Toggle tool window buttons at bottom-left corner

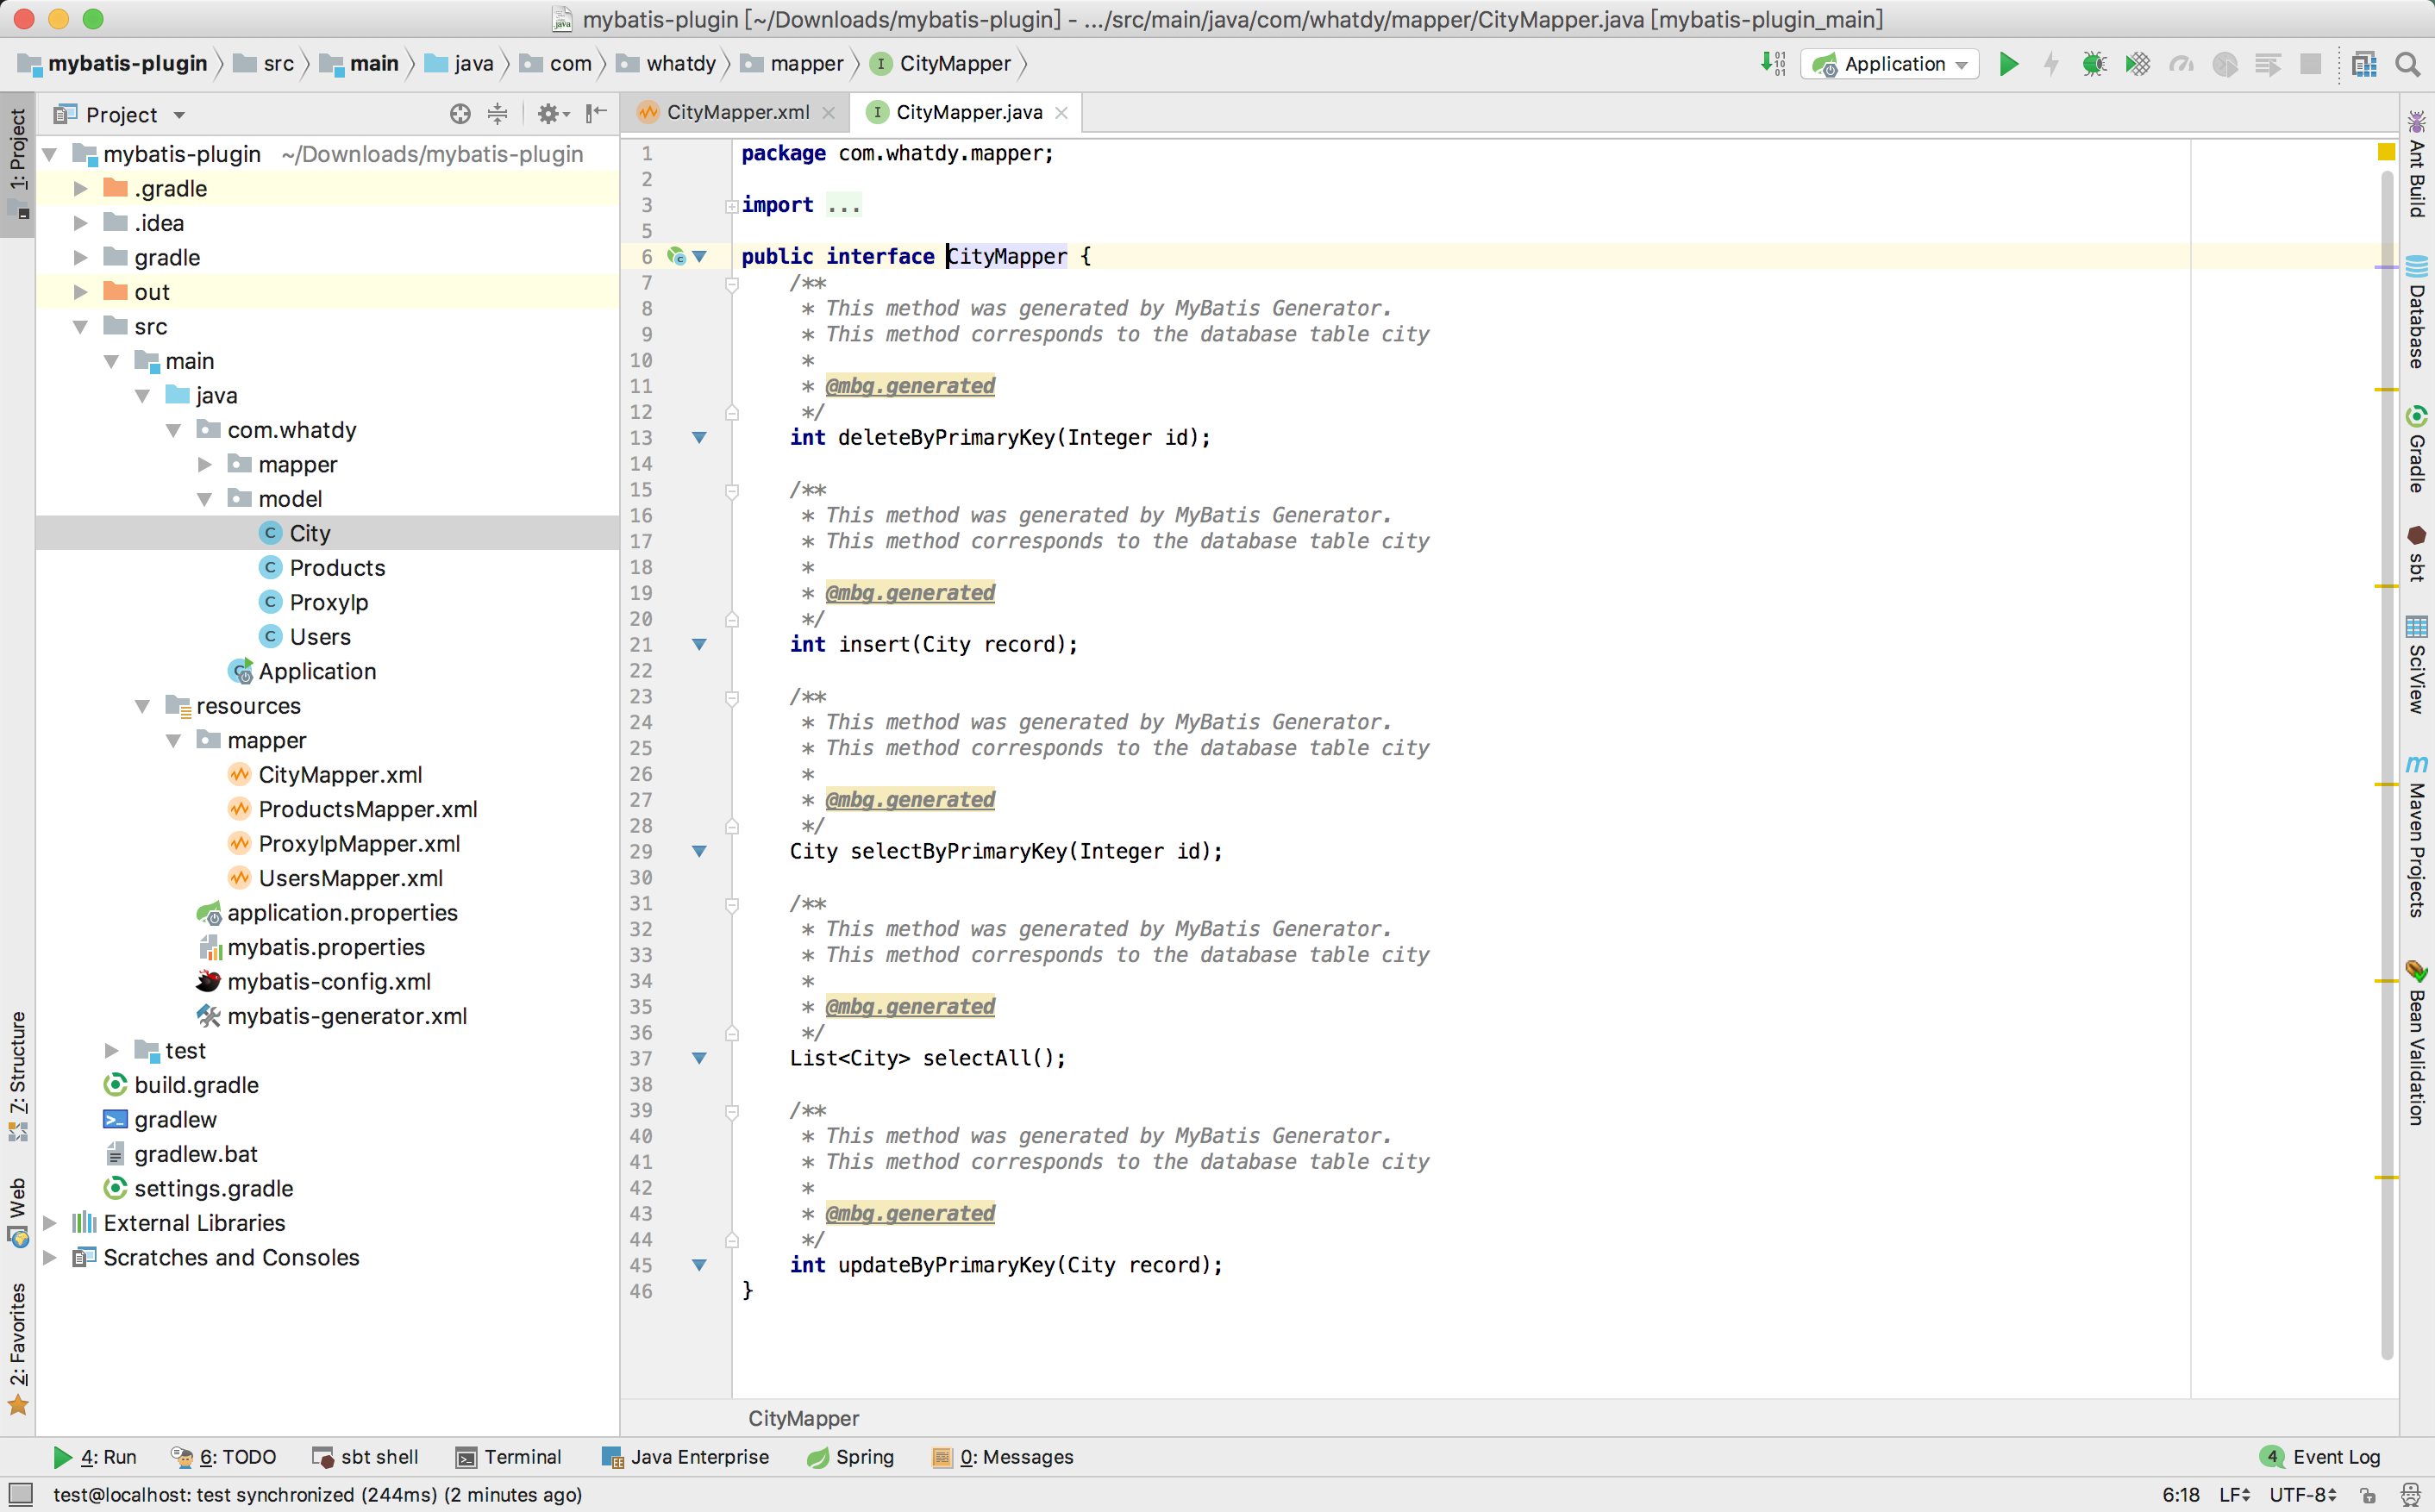tap(20, 1495)
